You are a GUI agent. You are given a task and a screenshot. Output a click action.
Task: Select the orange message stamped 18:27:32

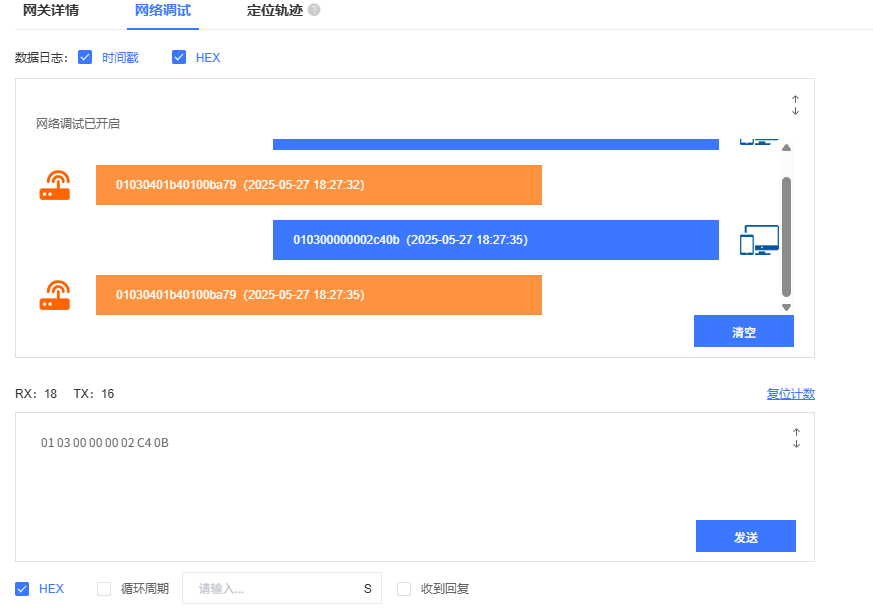coord(318,185)
